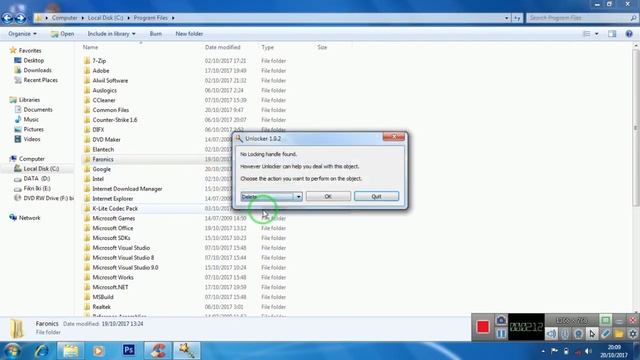Select the Microsoft Visual Studio 9.0 folder
The image size is (640, 360).
click(x=125, y=267)
